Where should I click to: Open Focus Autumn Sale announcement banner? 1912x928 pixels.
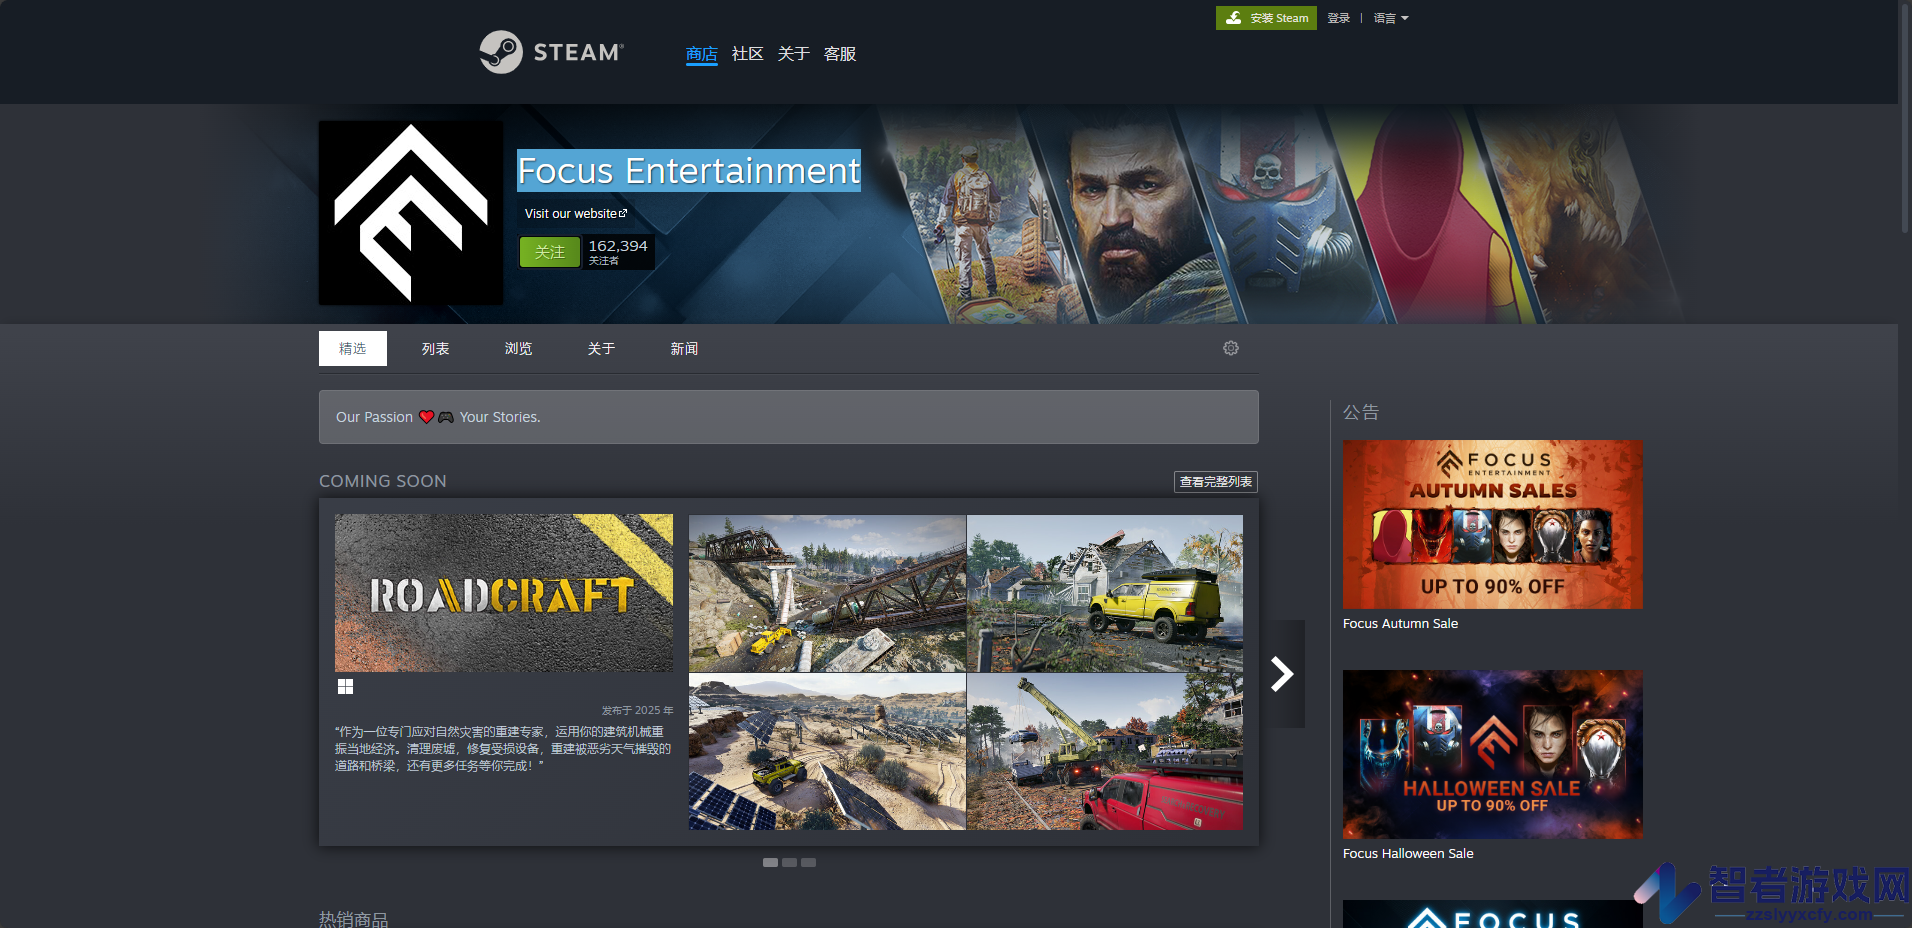point(1492,524)
